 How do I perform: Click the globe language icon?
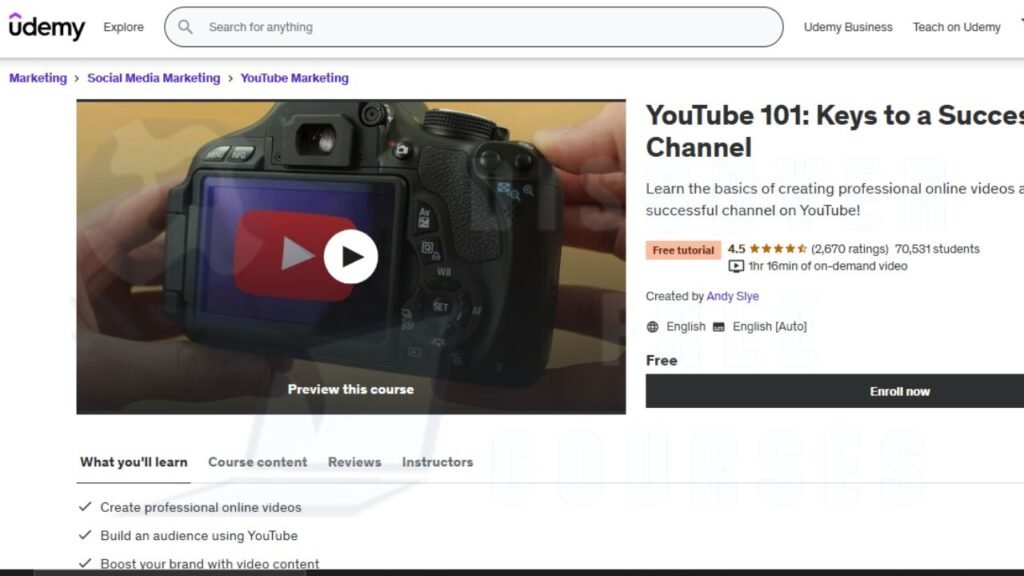pyautogui.click(x=652, y=327)
